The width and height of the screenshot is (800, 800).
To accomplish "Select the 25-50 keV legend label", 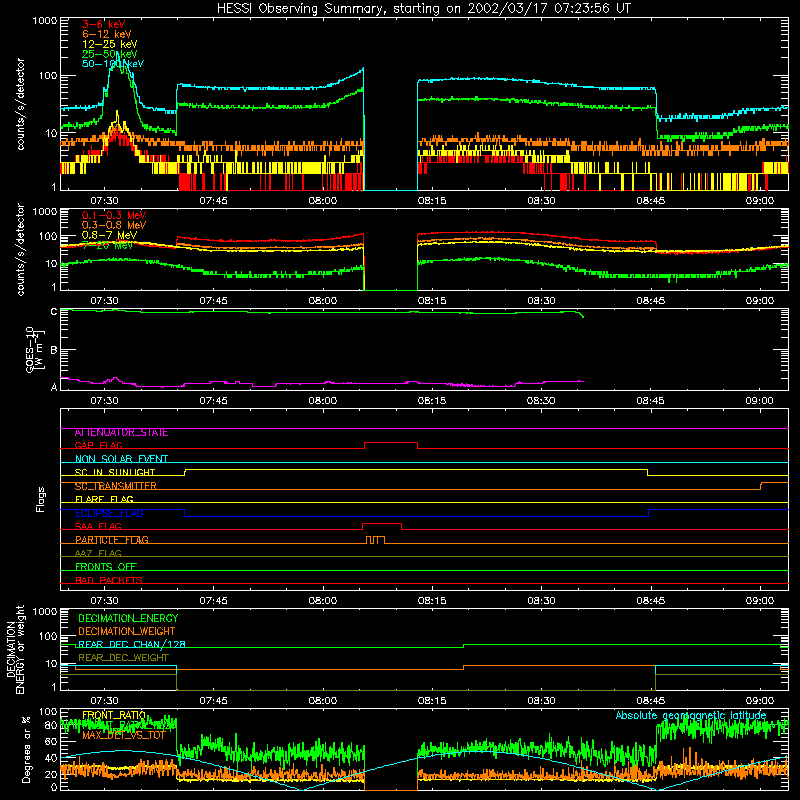I will [109, 54].
